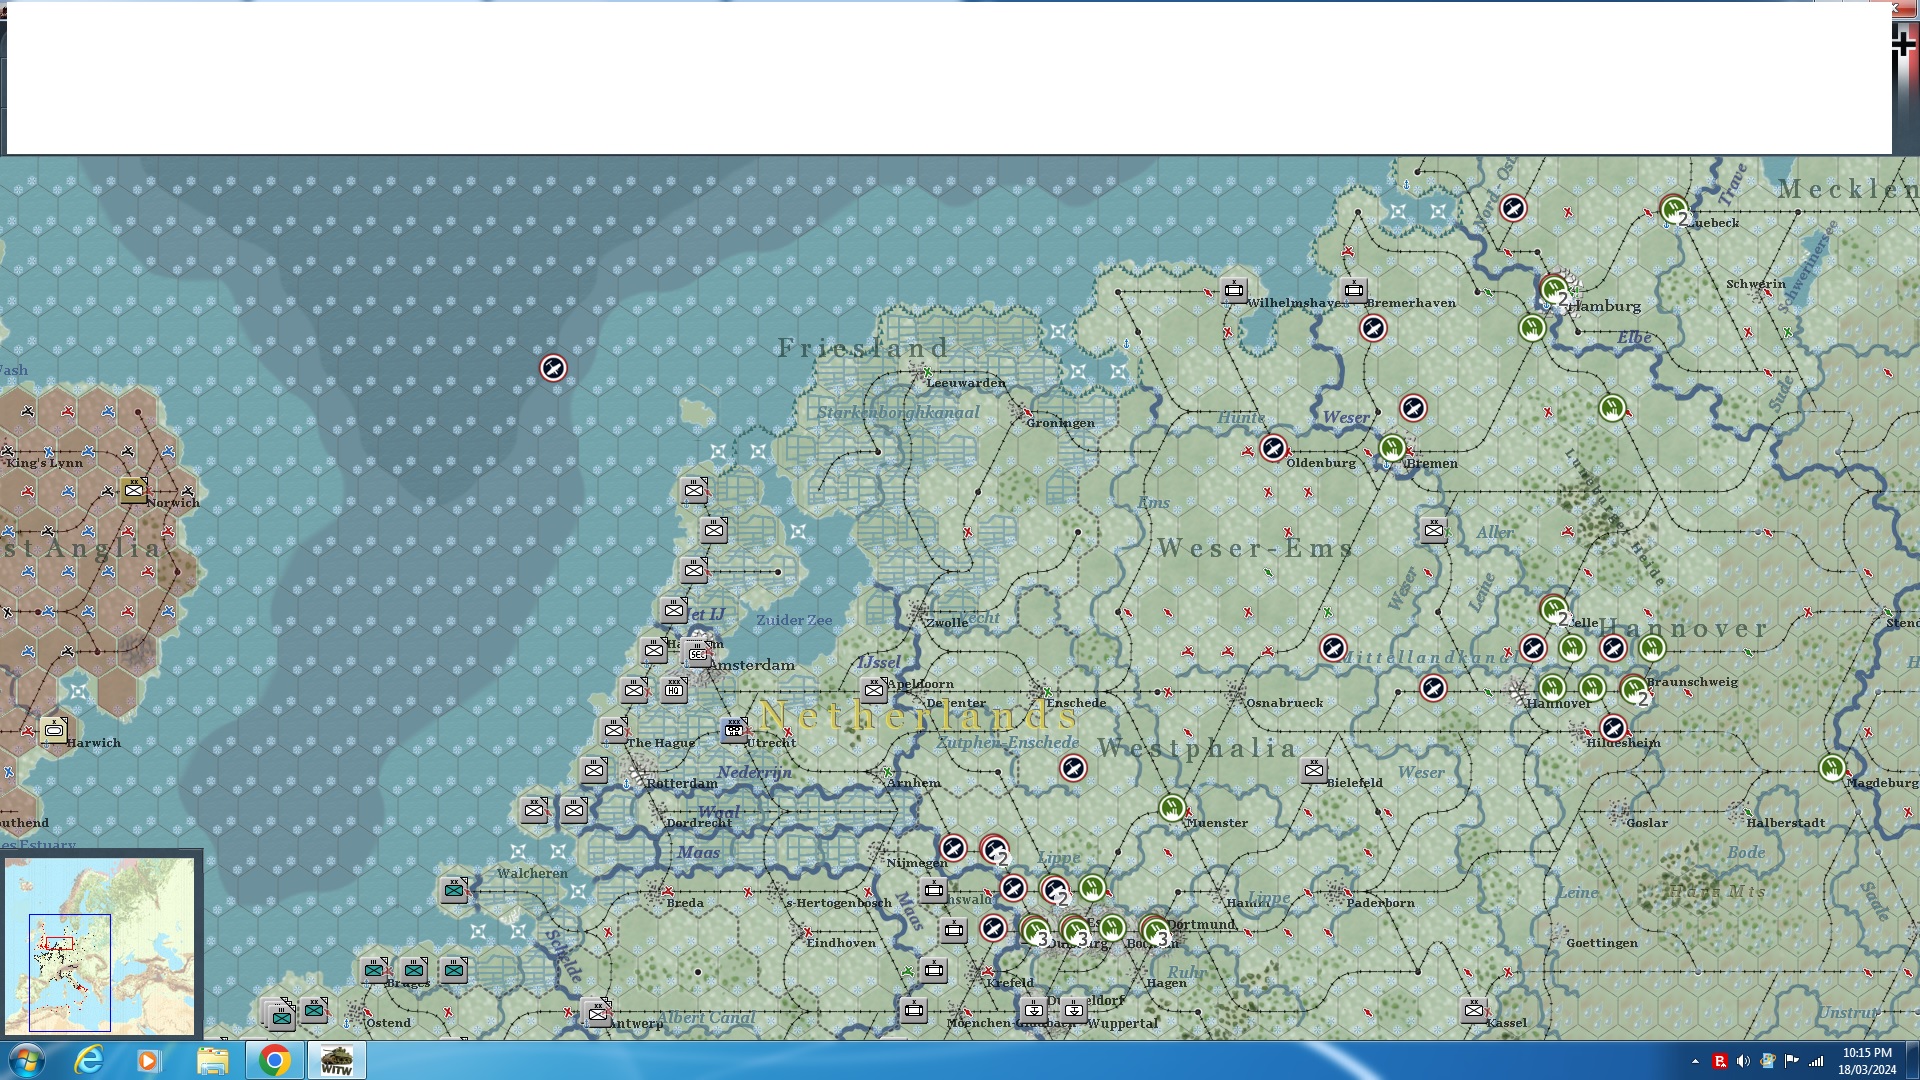This screenshot has width=1920, height=1080.
Task: Show hidden system tray icons
Action: coord(1695,1061)
